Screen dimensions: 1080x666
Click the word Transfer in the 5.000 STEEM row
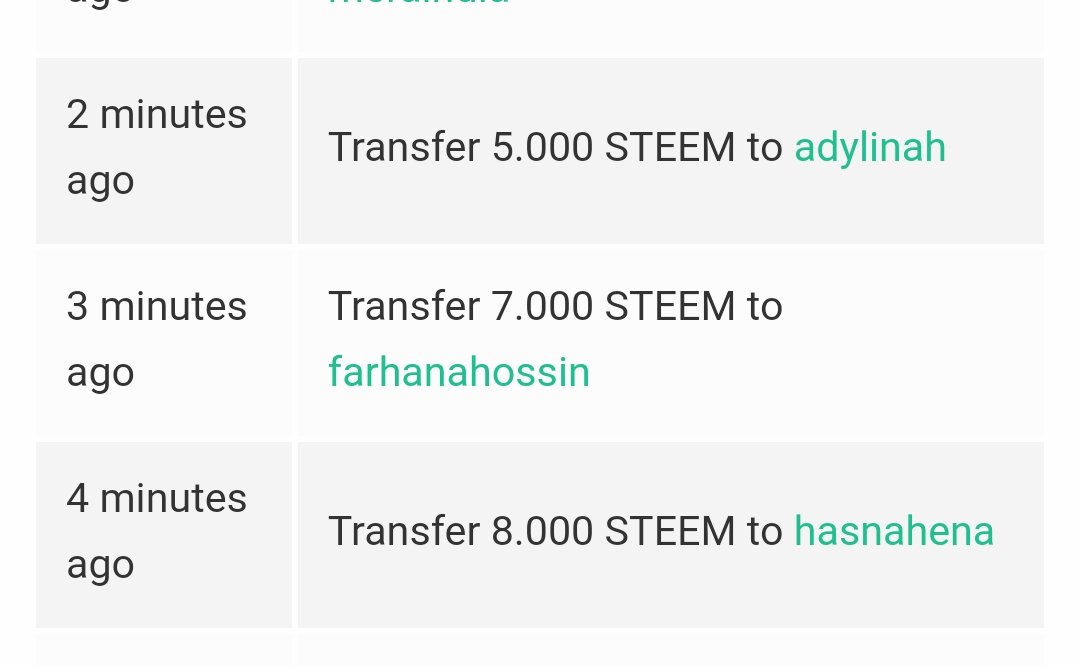[404, 147]
